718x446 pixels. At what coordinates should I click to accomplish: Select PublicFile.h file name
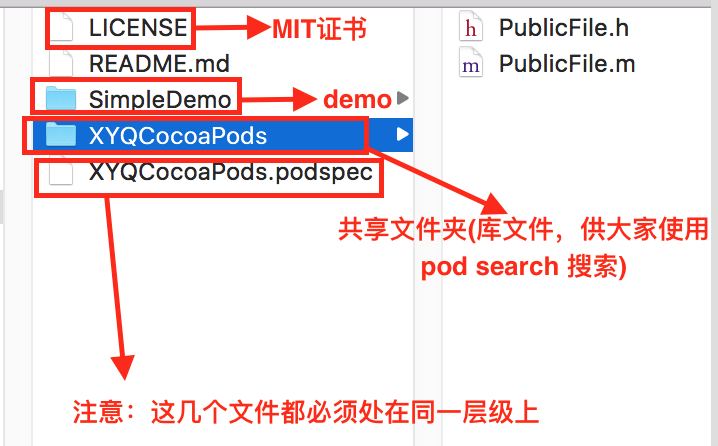(x=564, y=27)
